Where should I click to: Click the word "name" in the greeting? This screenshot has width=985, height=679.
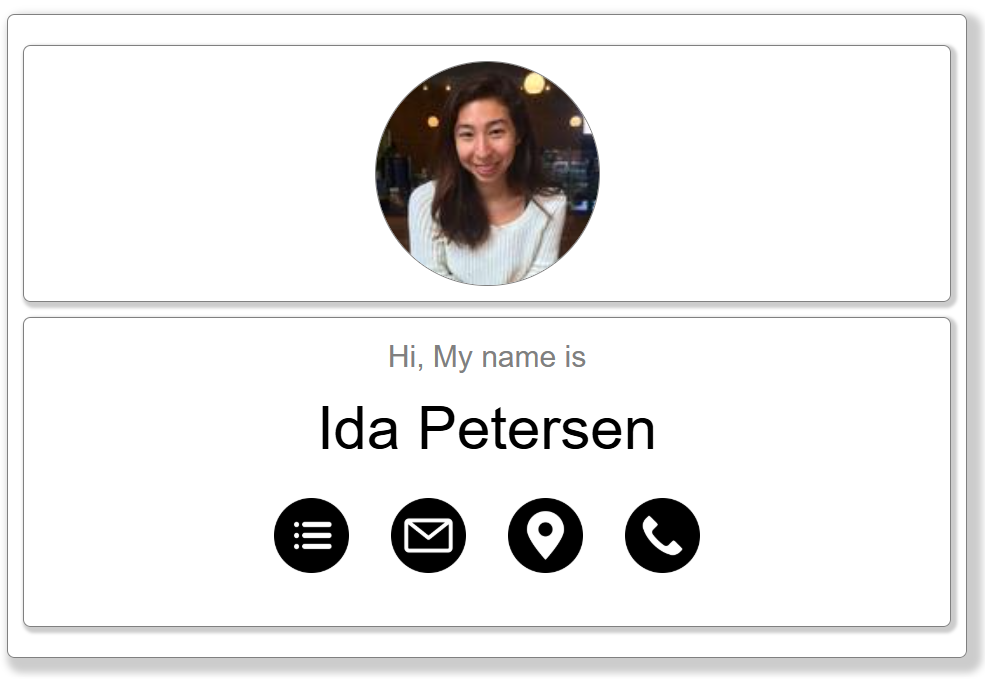click(x=519, y=357)
